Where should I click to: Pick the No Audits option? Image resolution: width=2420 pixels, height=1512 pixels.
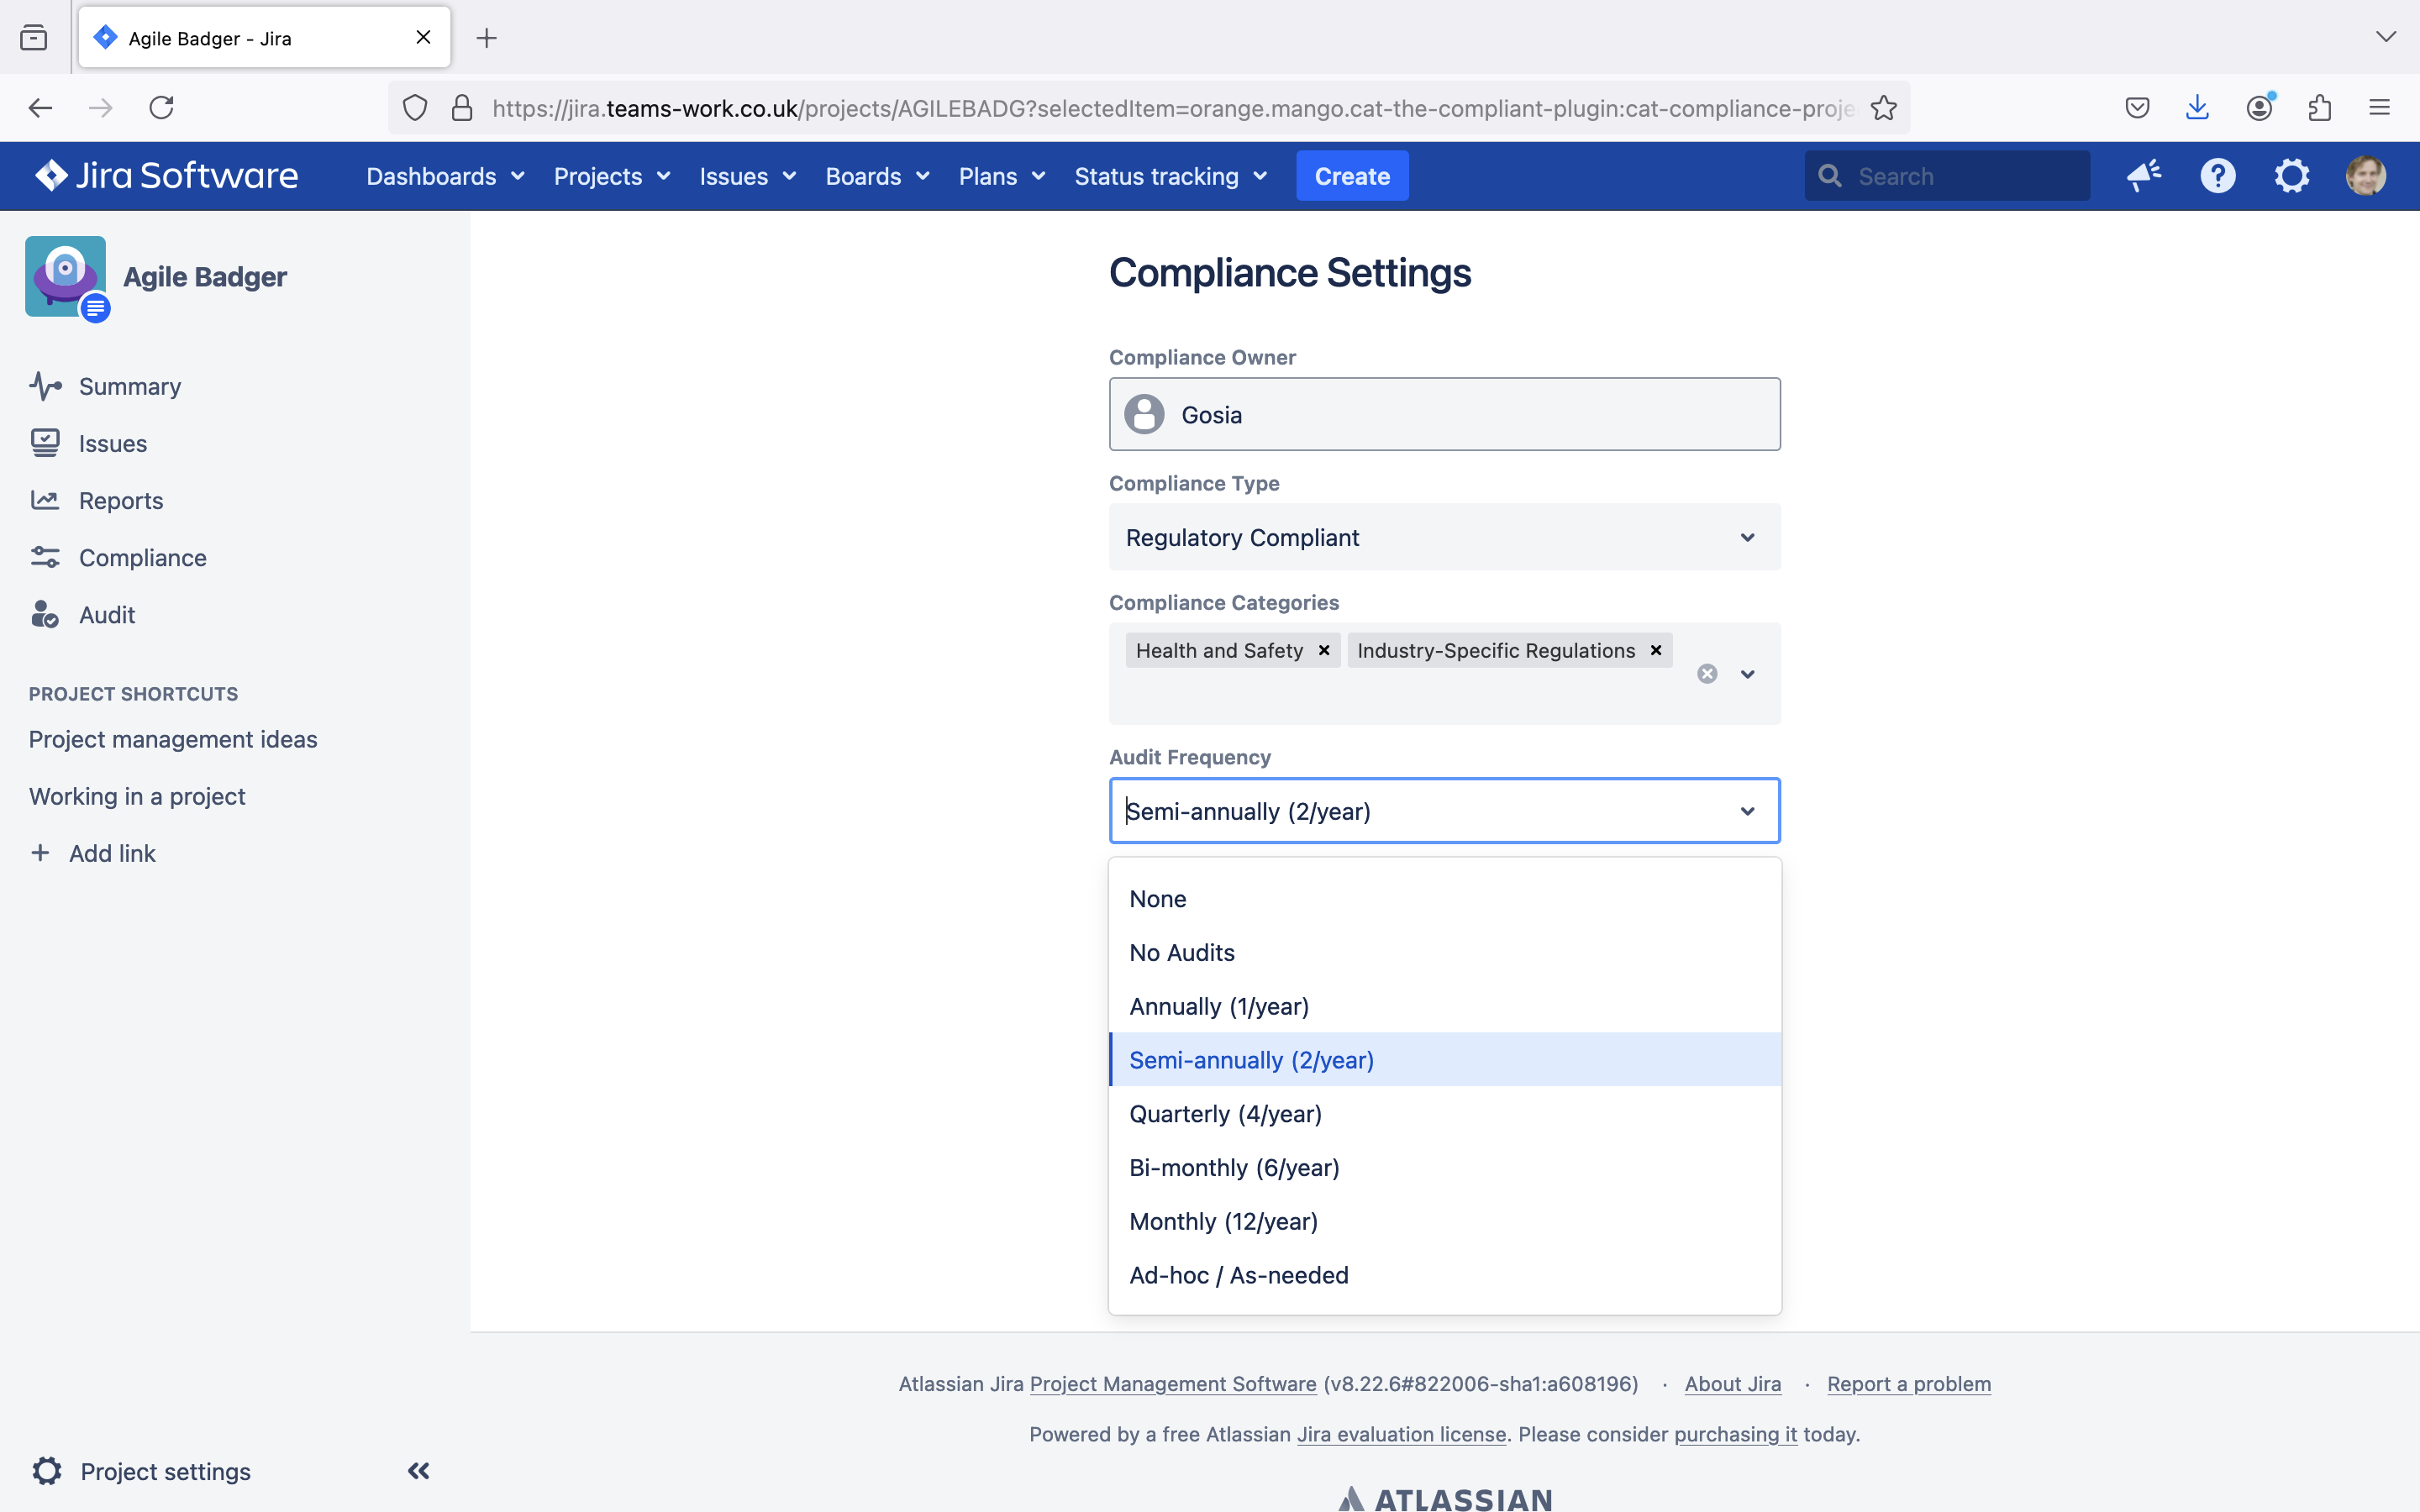pyautogui.click(x=1444, y=952)
